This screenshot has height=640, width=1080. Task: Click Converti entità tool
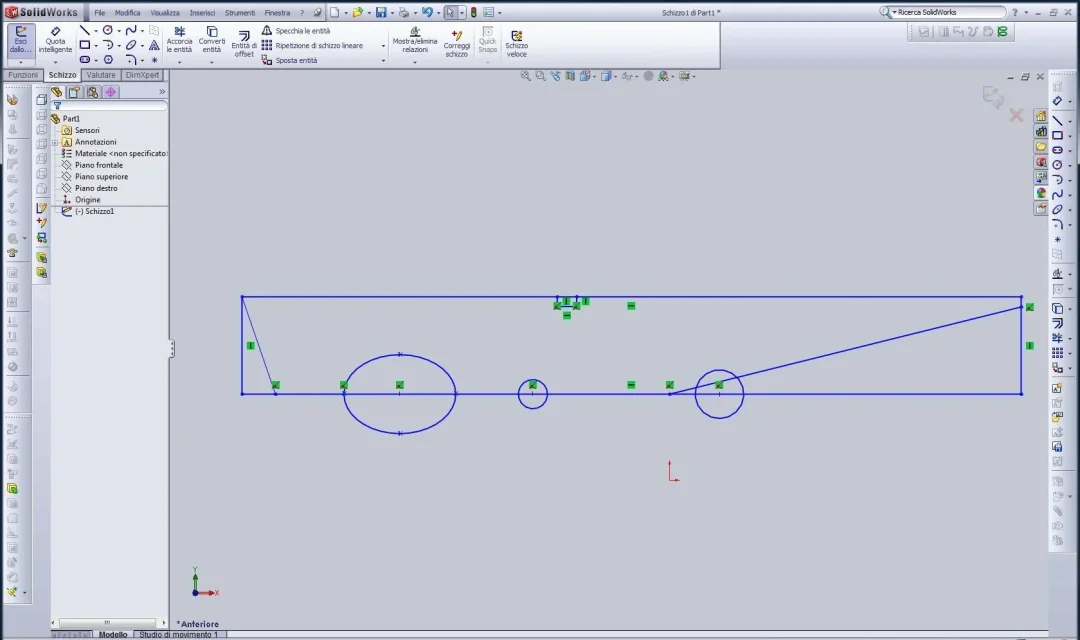click(211, 40)
